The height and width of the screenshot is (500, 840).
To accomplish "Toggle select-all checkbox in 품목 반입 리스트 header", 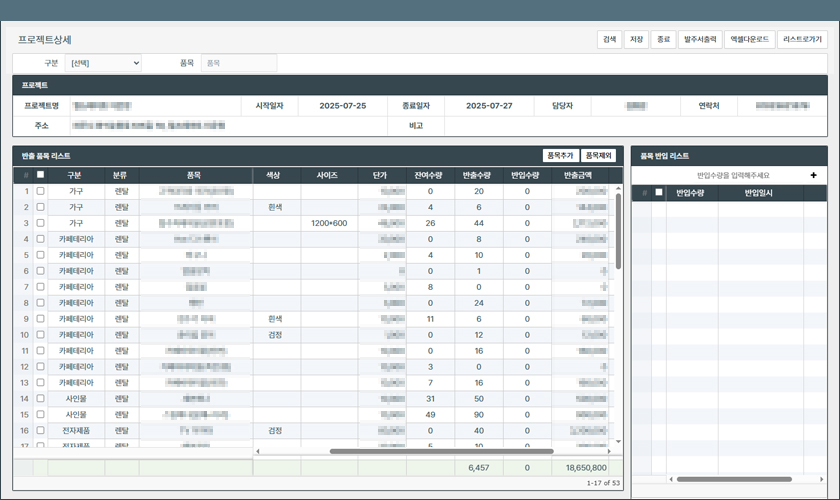I will click(658, 193).
